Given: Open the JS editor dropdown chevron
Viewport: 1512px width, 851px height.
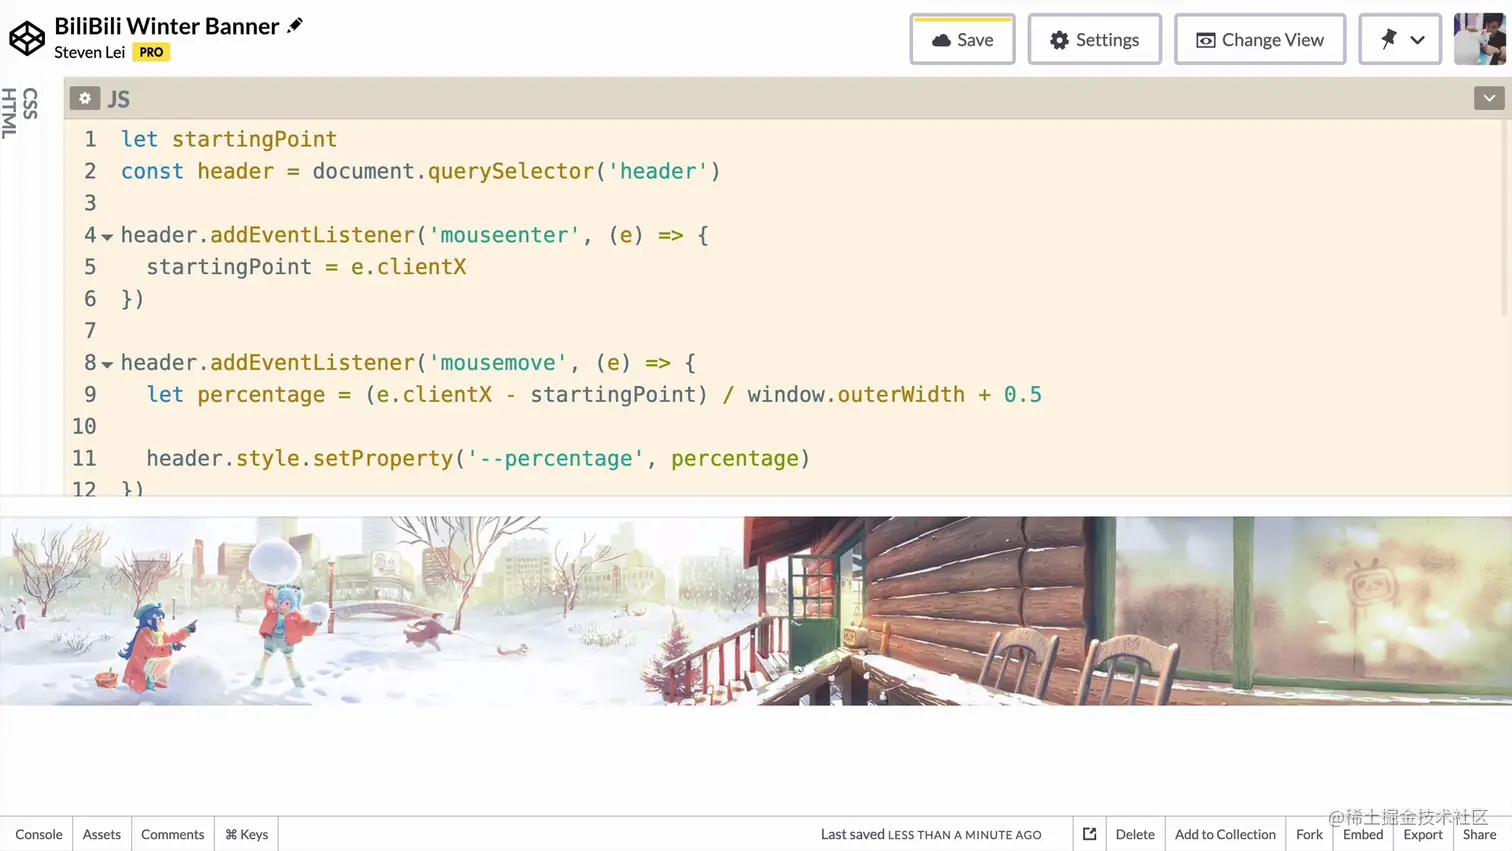Looking at the screenshot, I should pos(1489,98).
